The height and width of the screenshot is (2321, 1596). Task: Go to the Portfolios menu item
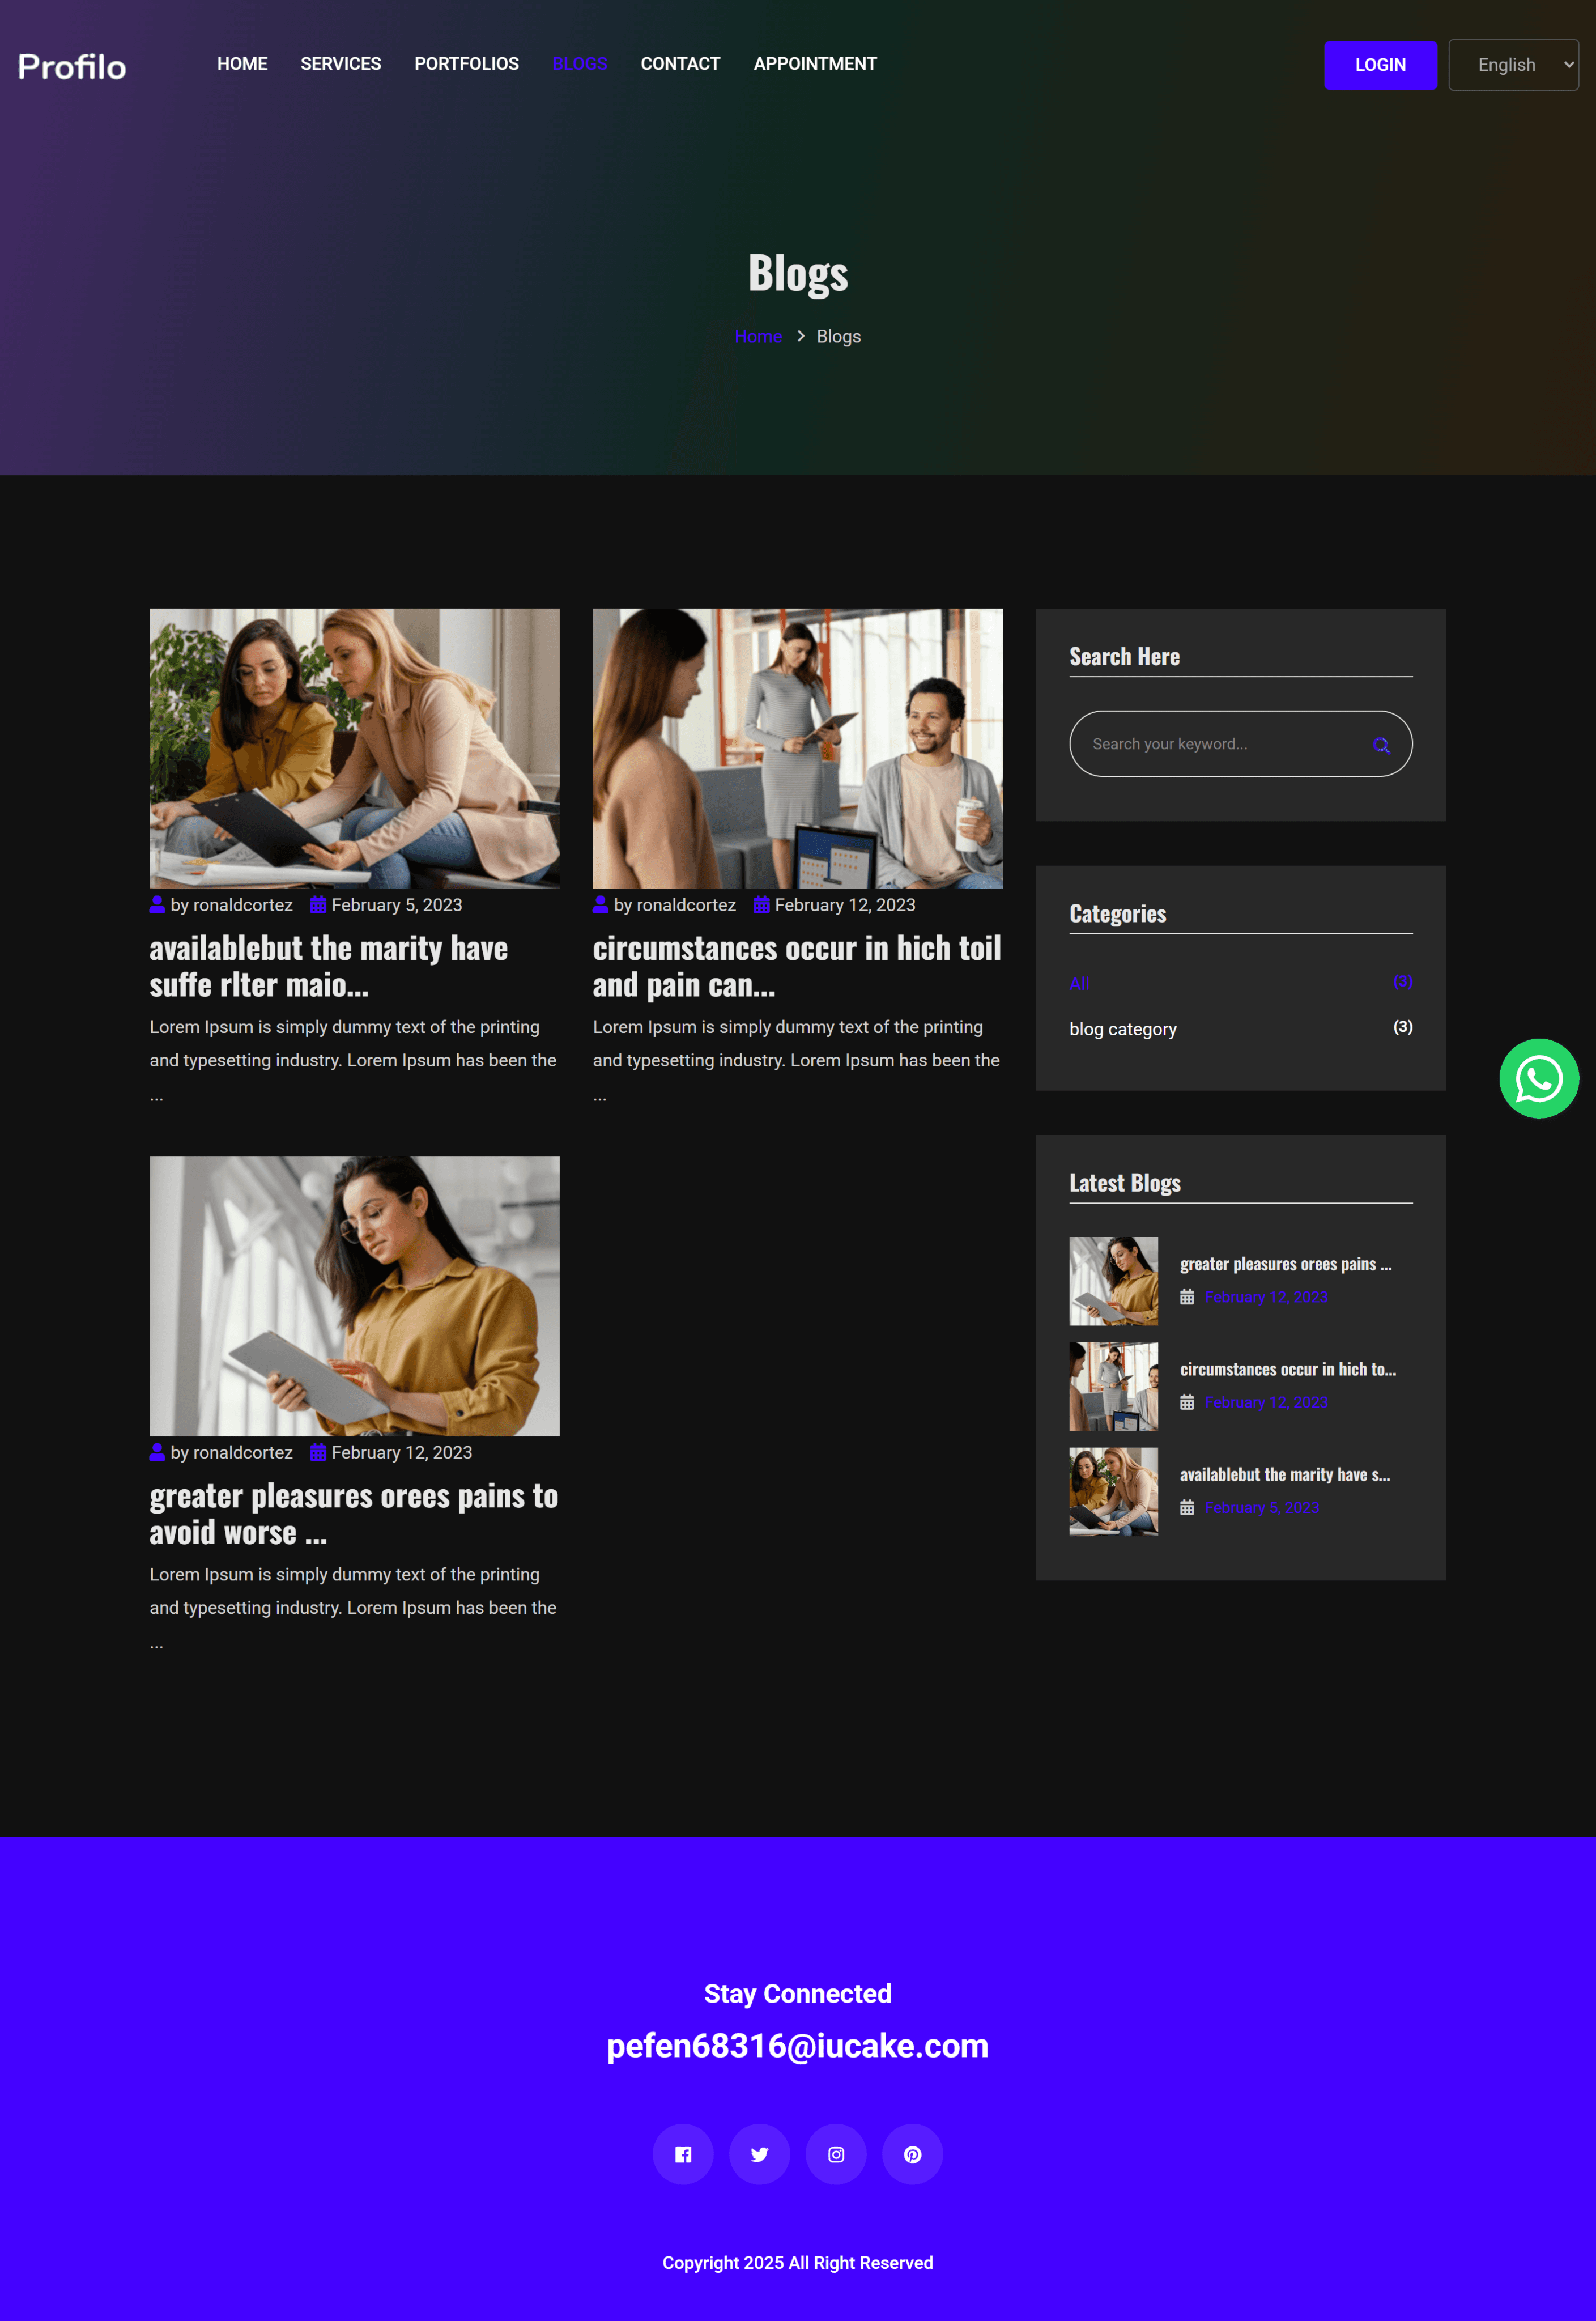[x=466, y=64]
